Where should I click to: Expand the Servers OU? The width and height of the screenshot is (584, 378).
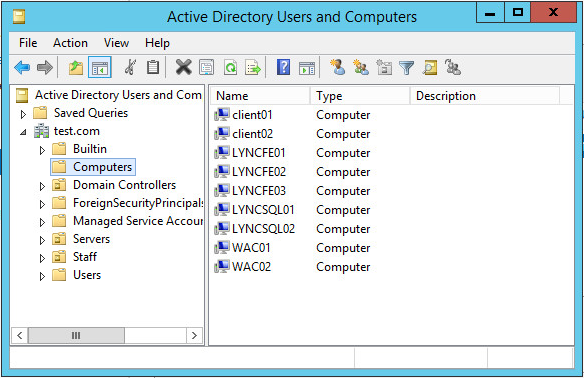(x=42, y=240)
